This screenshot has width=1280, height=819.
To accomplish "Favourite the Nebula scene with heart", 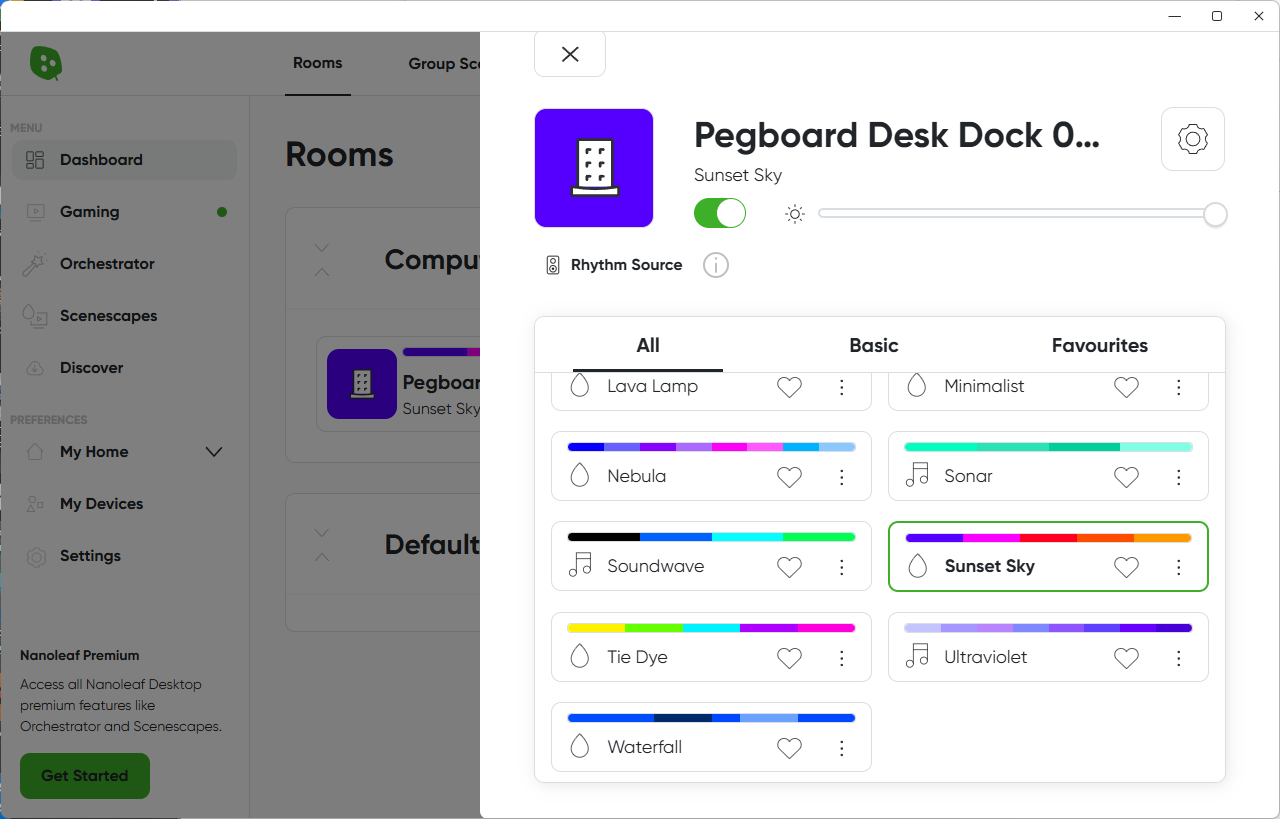I will pos(789,477).
